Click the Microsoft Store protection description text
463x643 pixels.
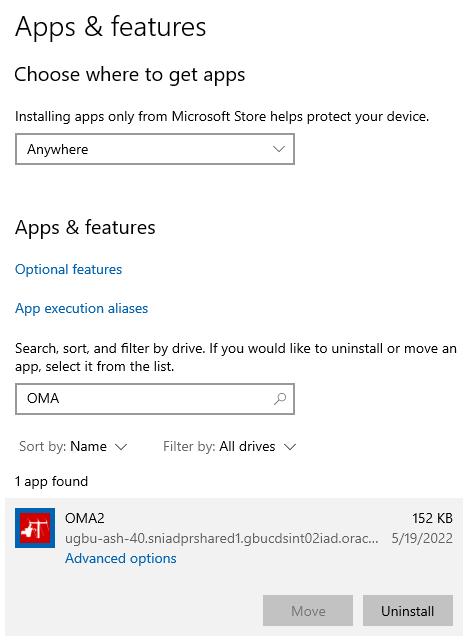(222, 116)
